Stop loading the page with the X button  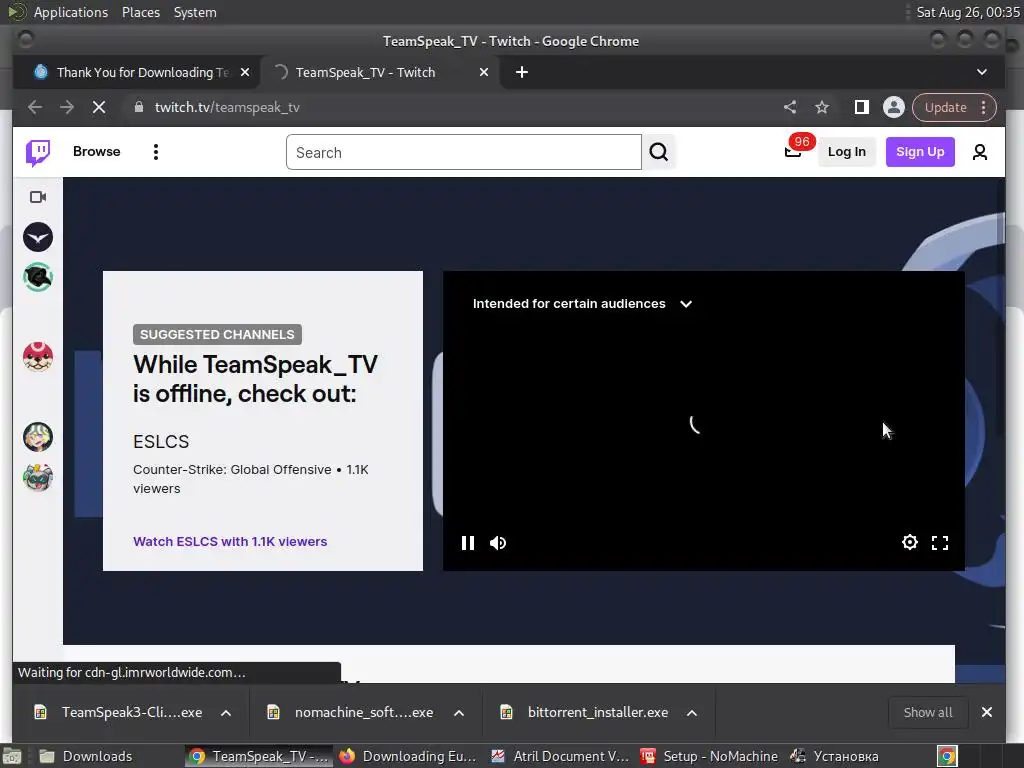click(x=99, y=107)
